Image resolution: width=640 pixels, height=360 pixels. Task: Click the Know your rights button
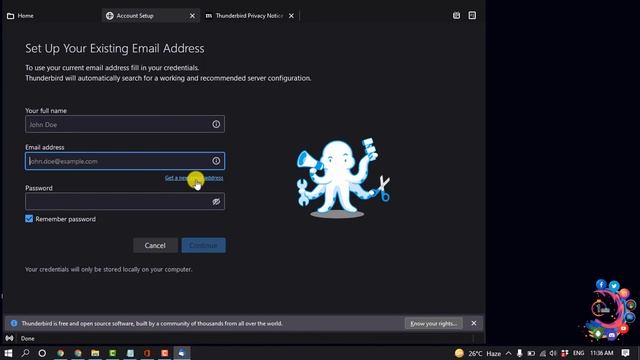433,323
